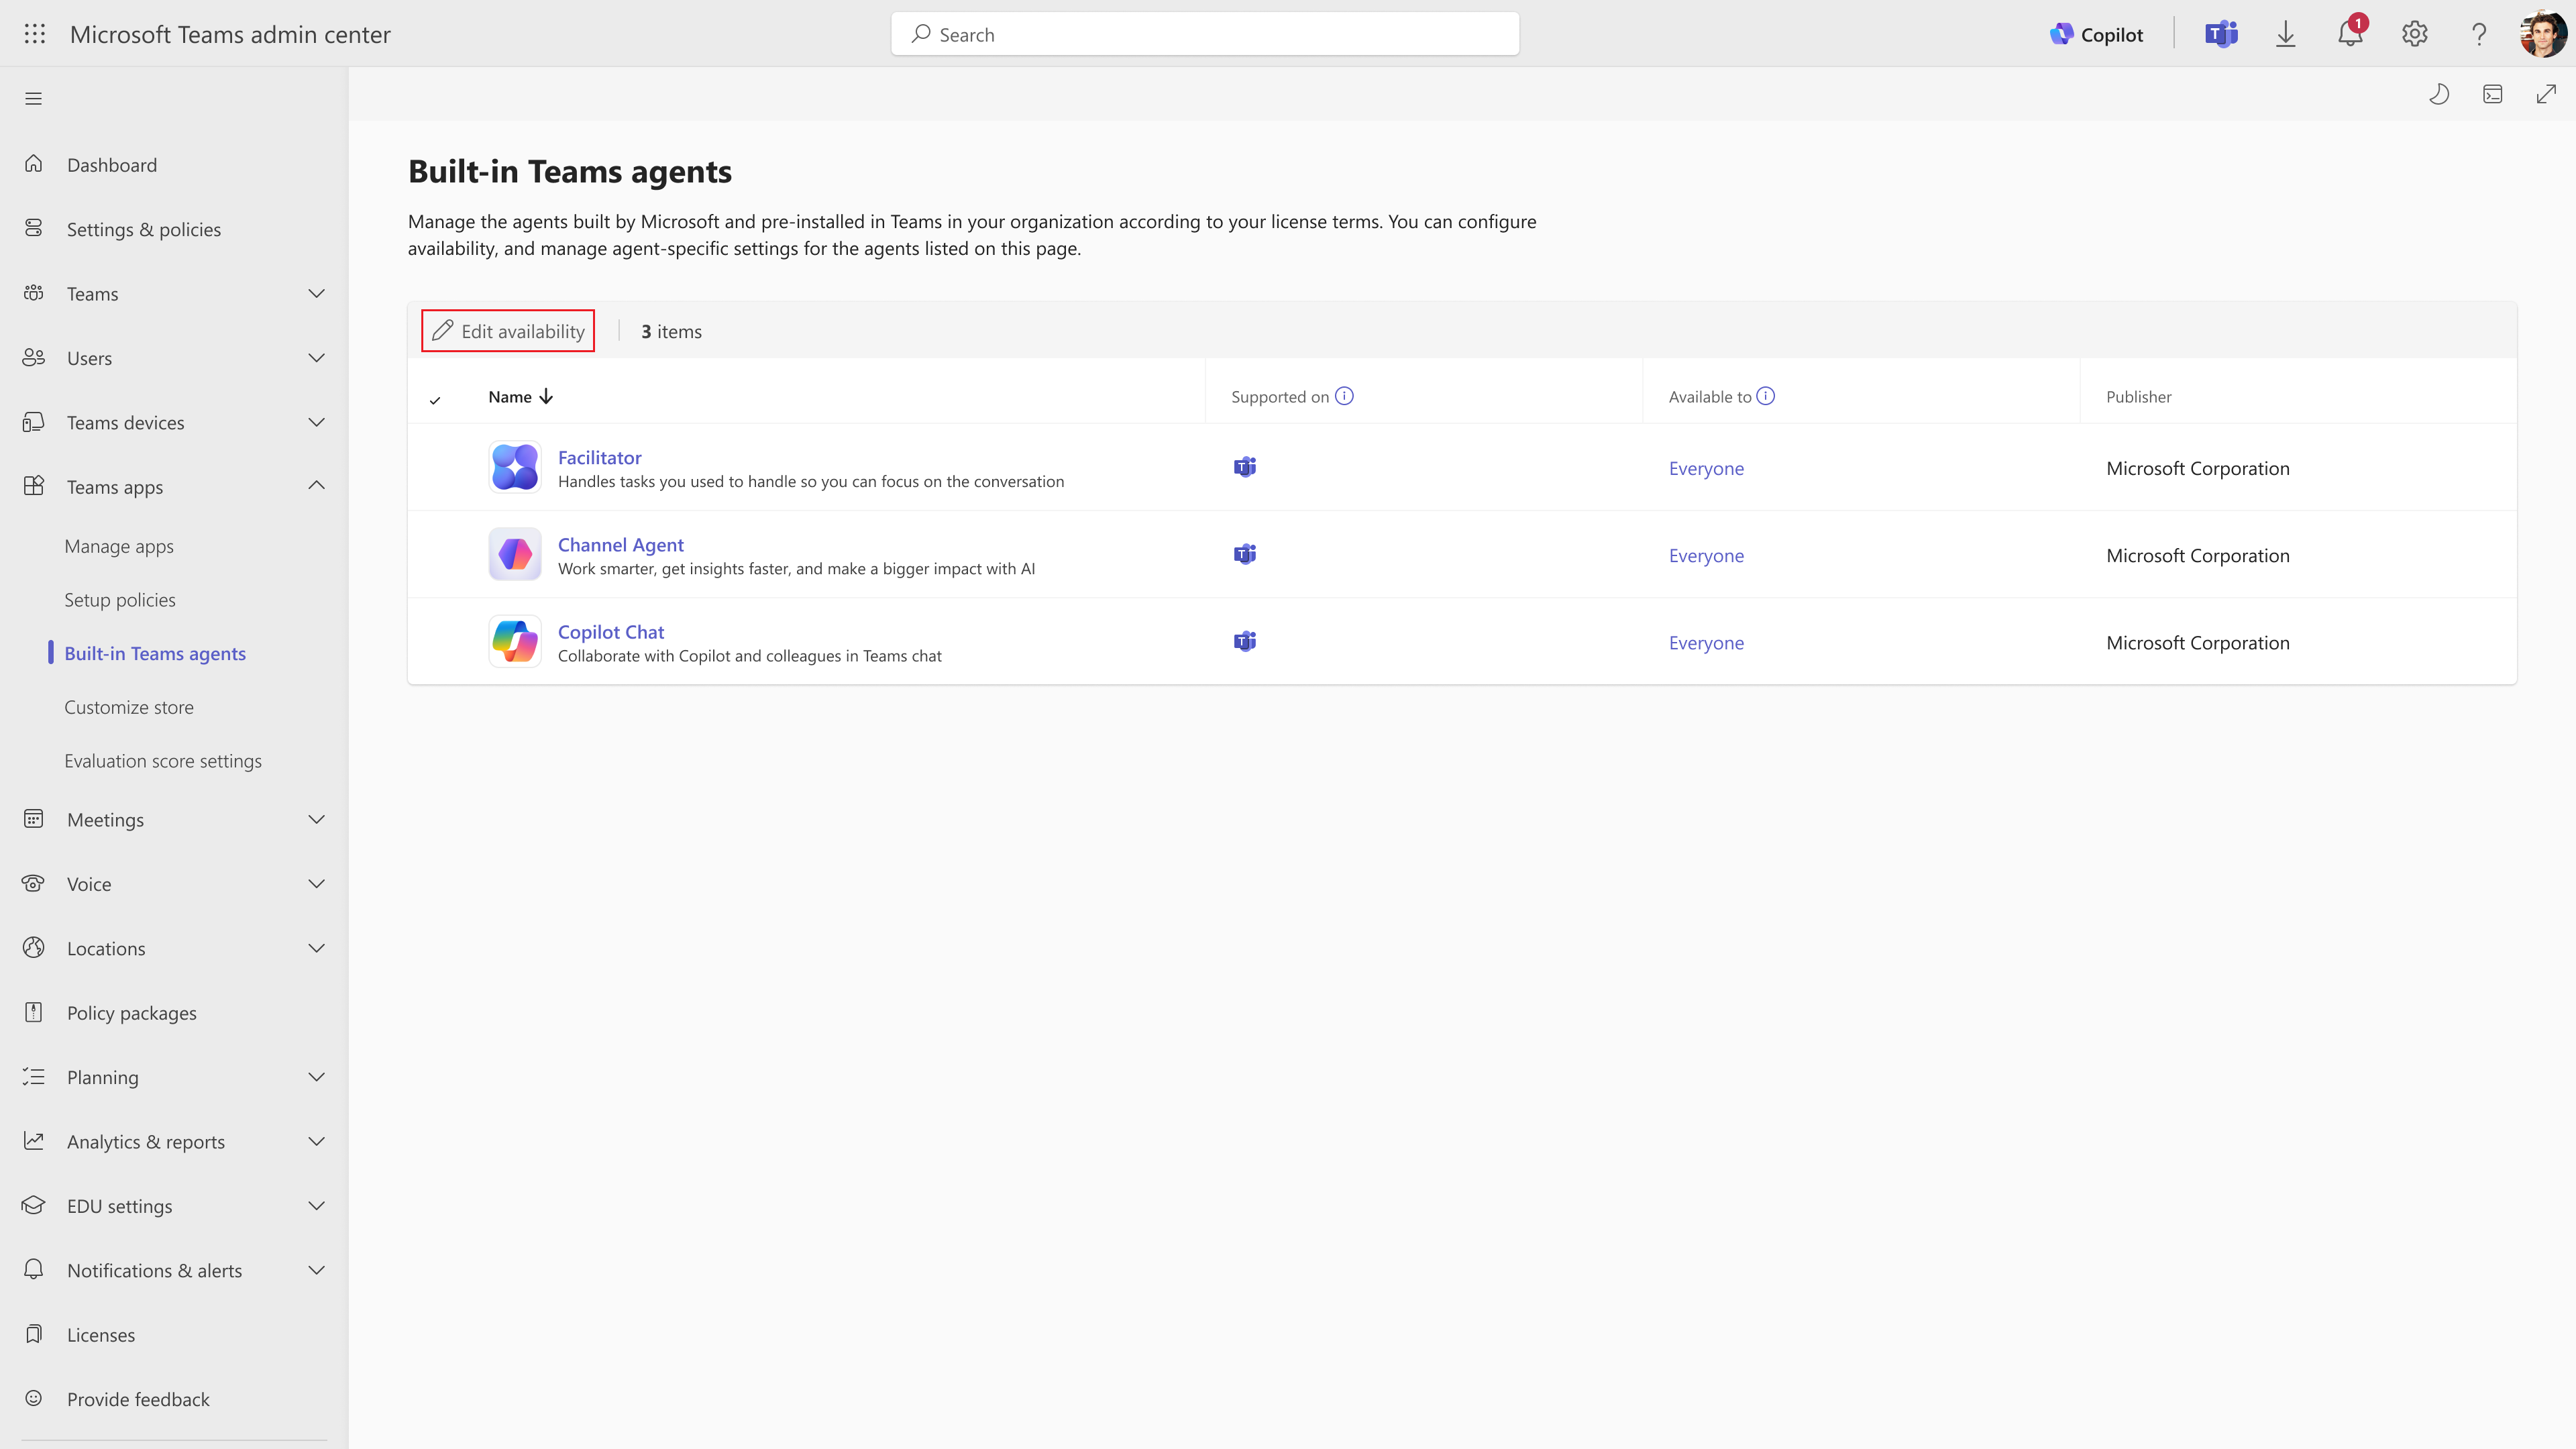Open Provide feedback
Viewport: 2576px width, 1449px height.
(138, 1399)
